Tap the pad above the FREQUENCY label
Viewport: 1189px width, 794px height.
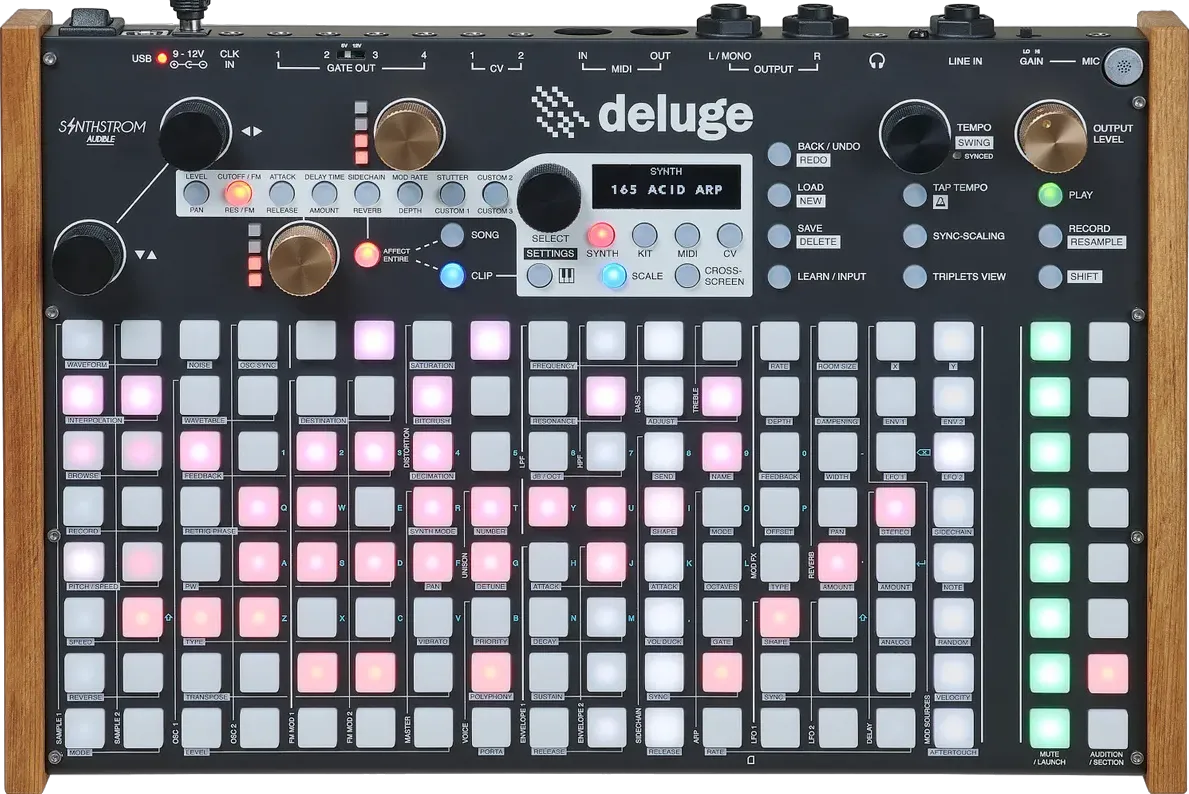[548, 340]
